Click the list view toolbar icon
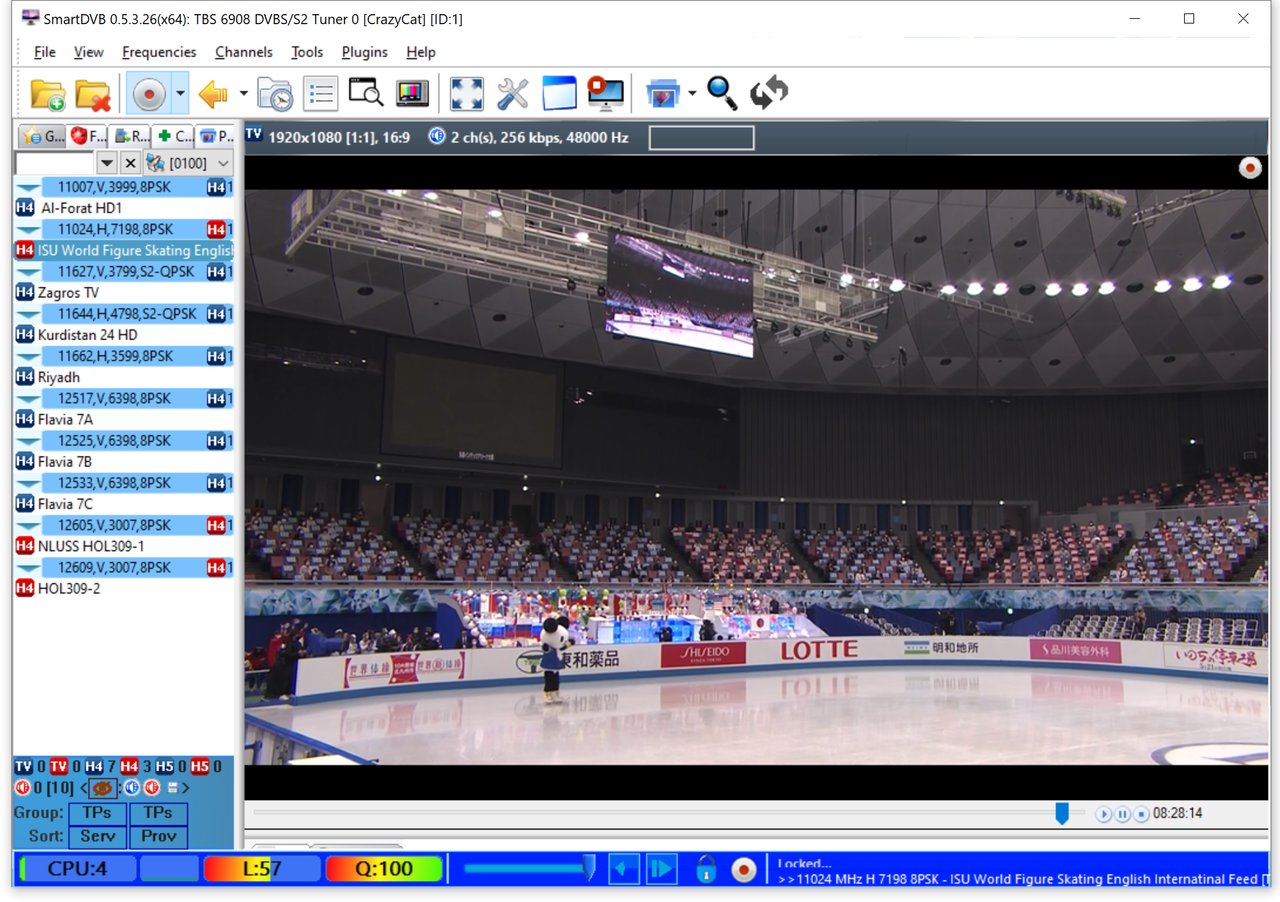1280x902 pixels. (321, 94)
